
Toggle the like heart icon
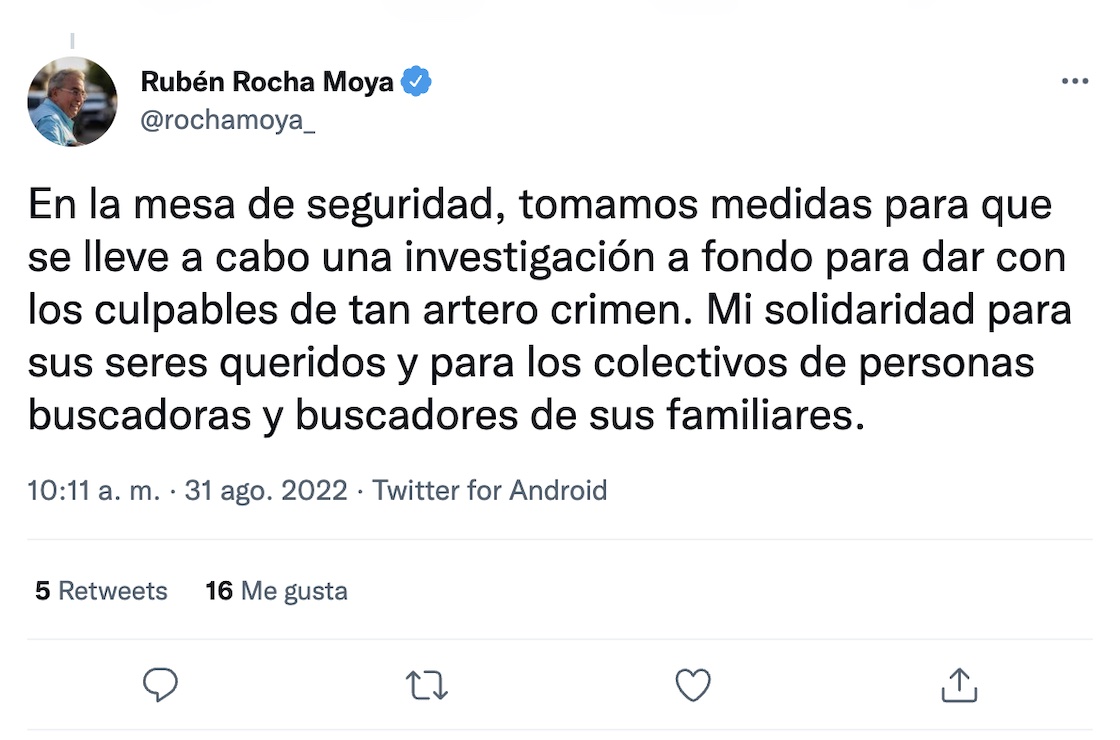point(693,685)
